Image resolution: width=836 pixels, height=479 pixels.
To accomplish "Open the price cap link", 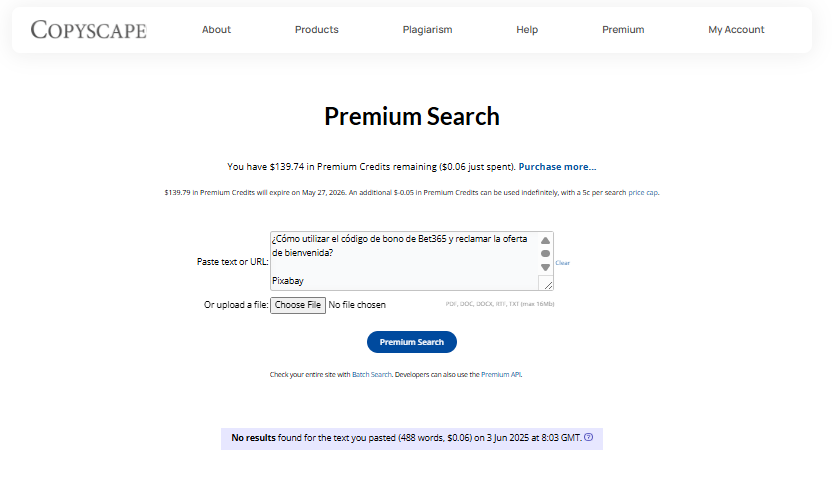I will click(x=643, y=193).
